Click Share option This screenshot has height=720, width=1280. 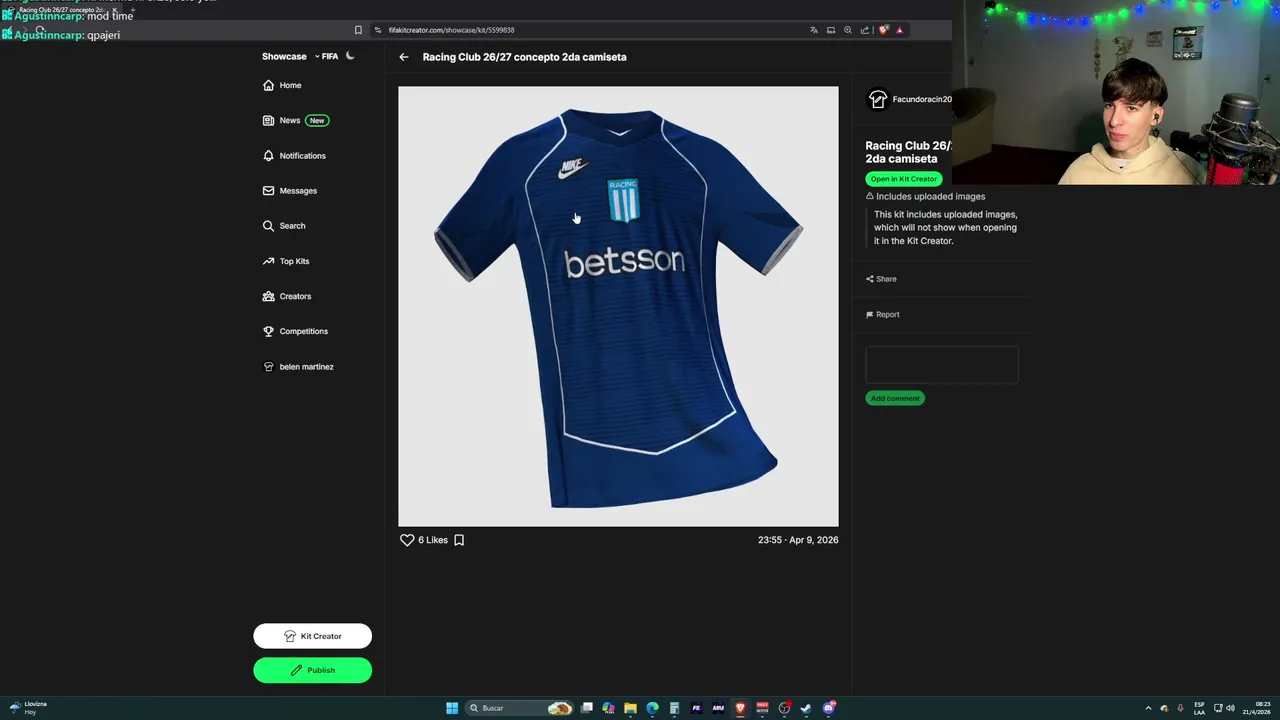(x=881, y=279)
